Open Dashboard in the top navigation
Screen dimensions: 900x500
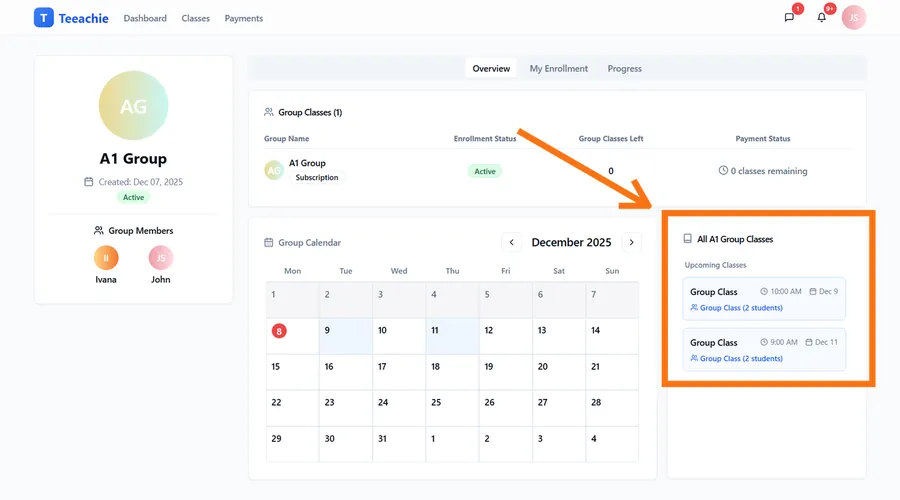pyautogui.click(x=145, y=18)
